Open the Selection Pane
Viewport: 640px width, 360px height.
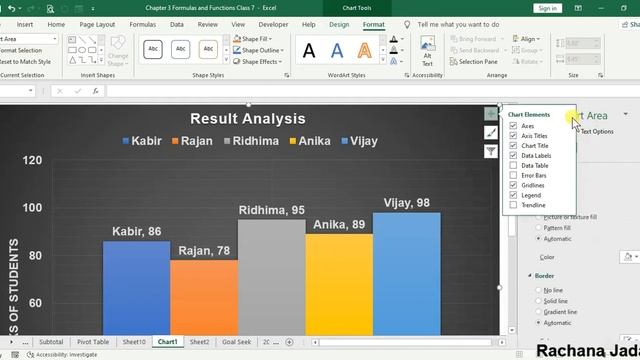click(x=474, y=62)
